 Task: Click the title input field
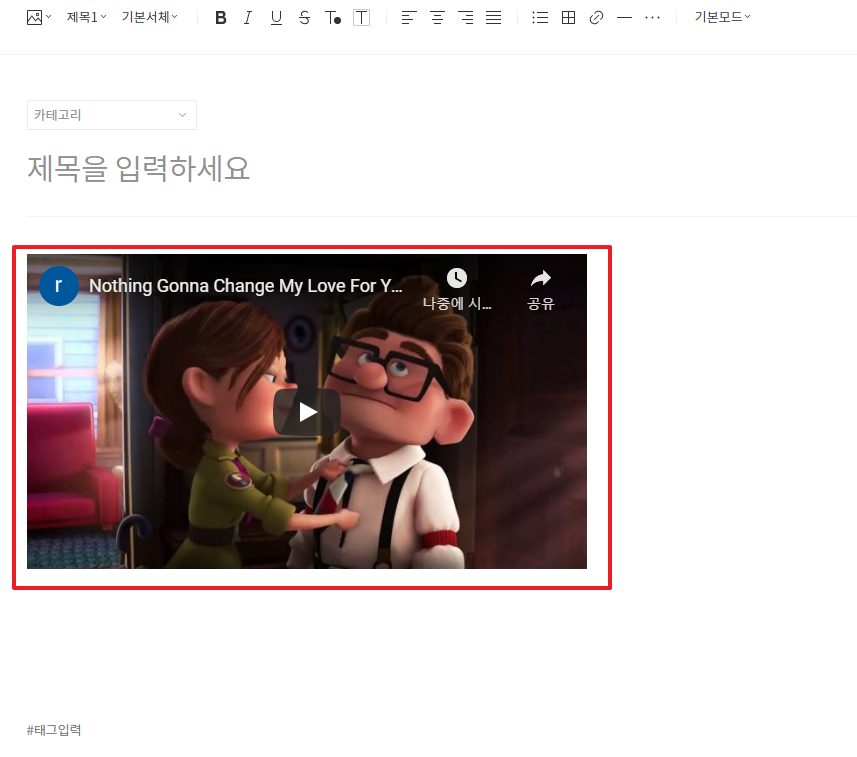138,168
